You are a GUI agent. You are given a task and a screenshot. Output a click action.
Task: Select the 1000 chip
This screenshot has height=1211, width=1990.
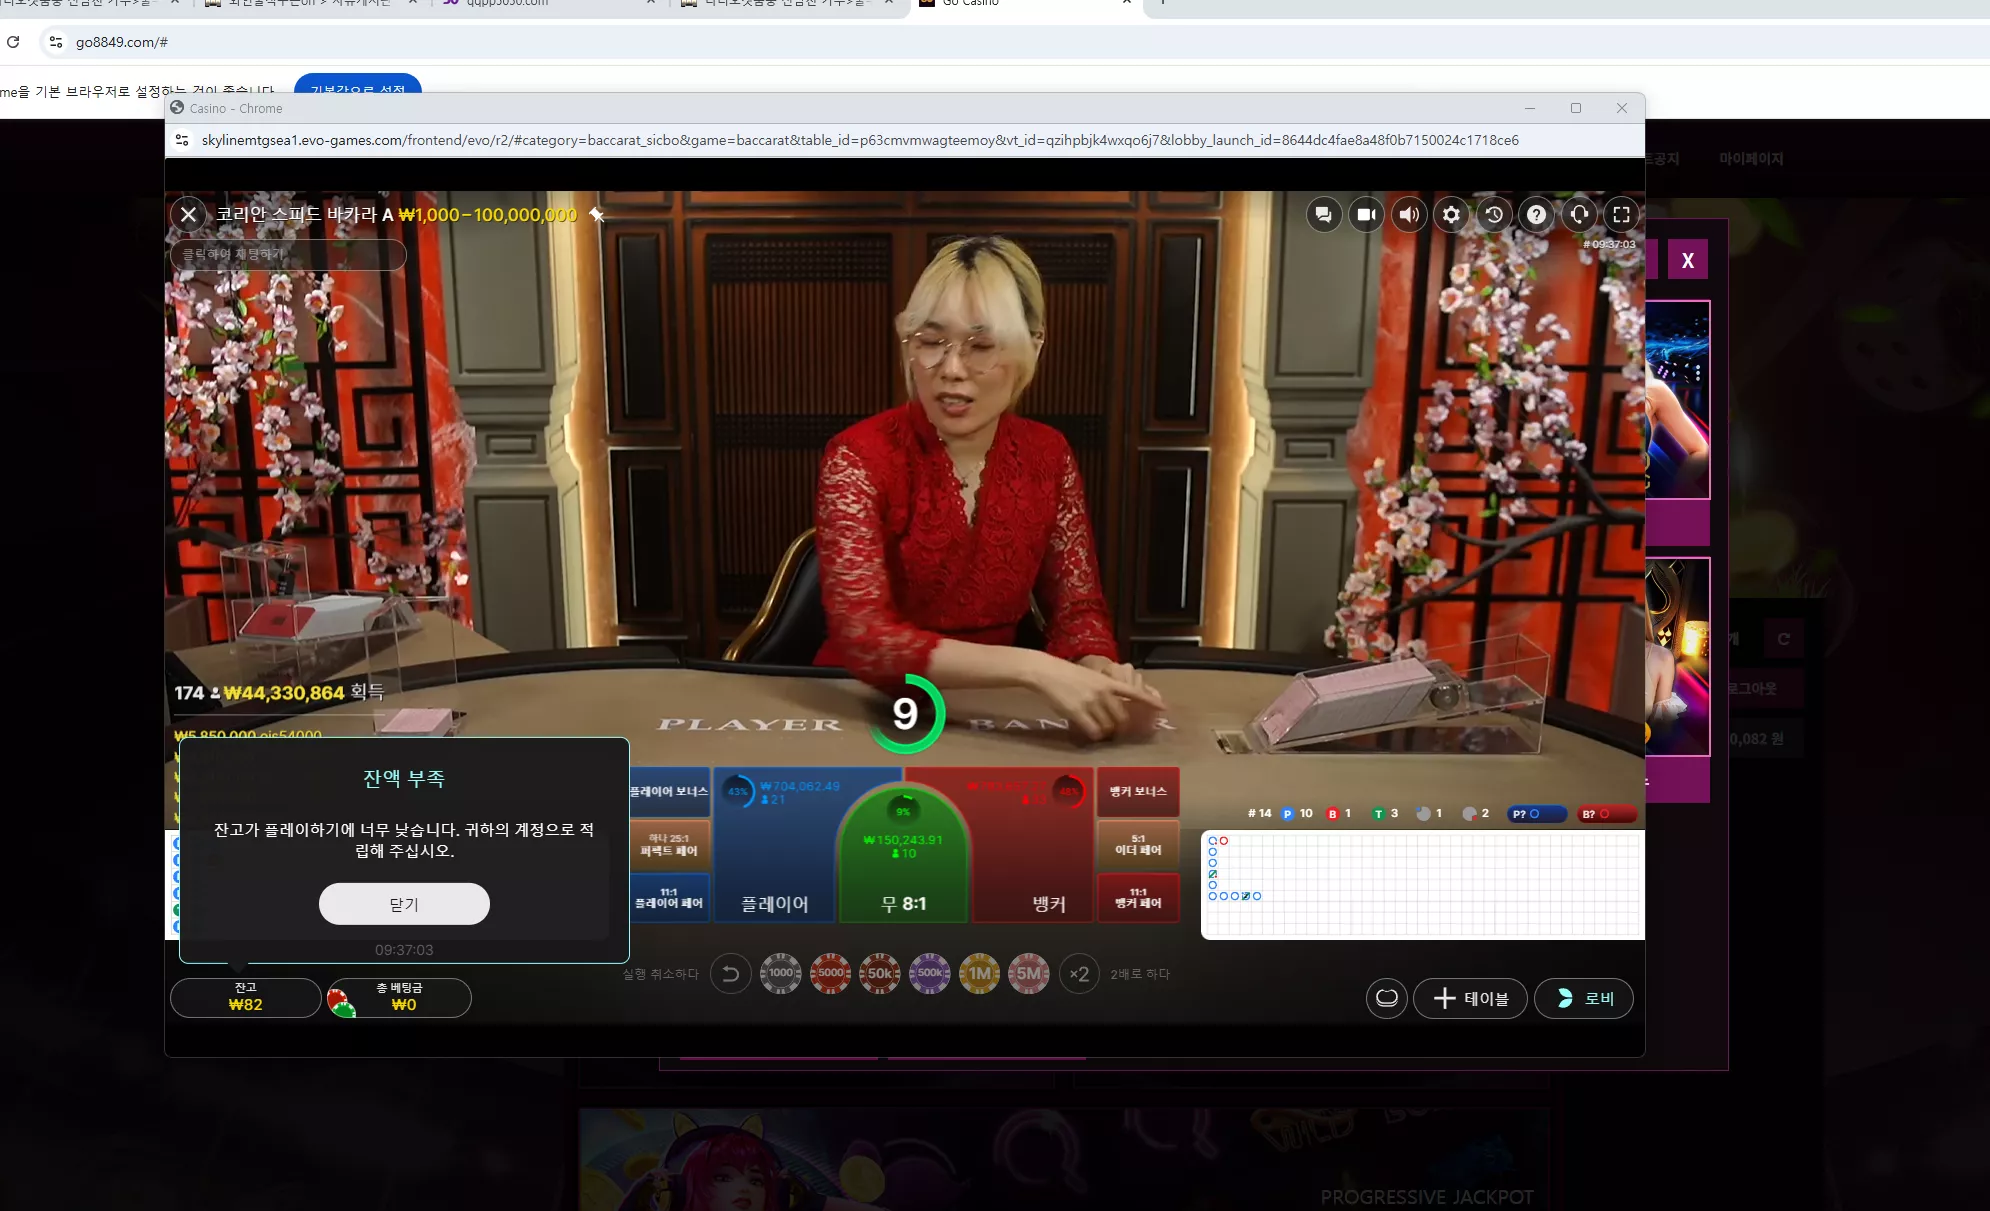781,973
